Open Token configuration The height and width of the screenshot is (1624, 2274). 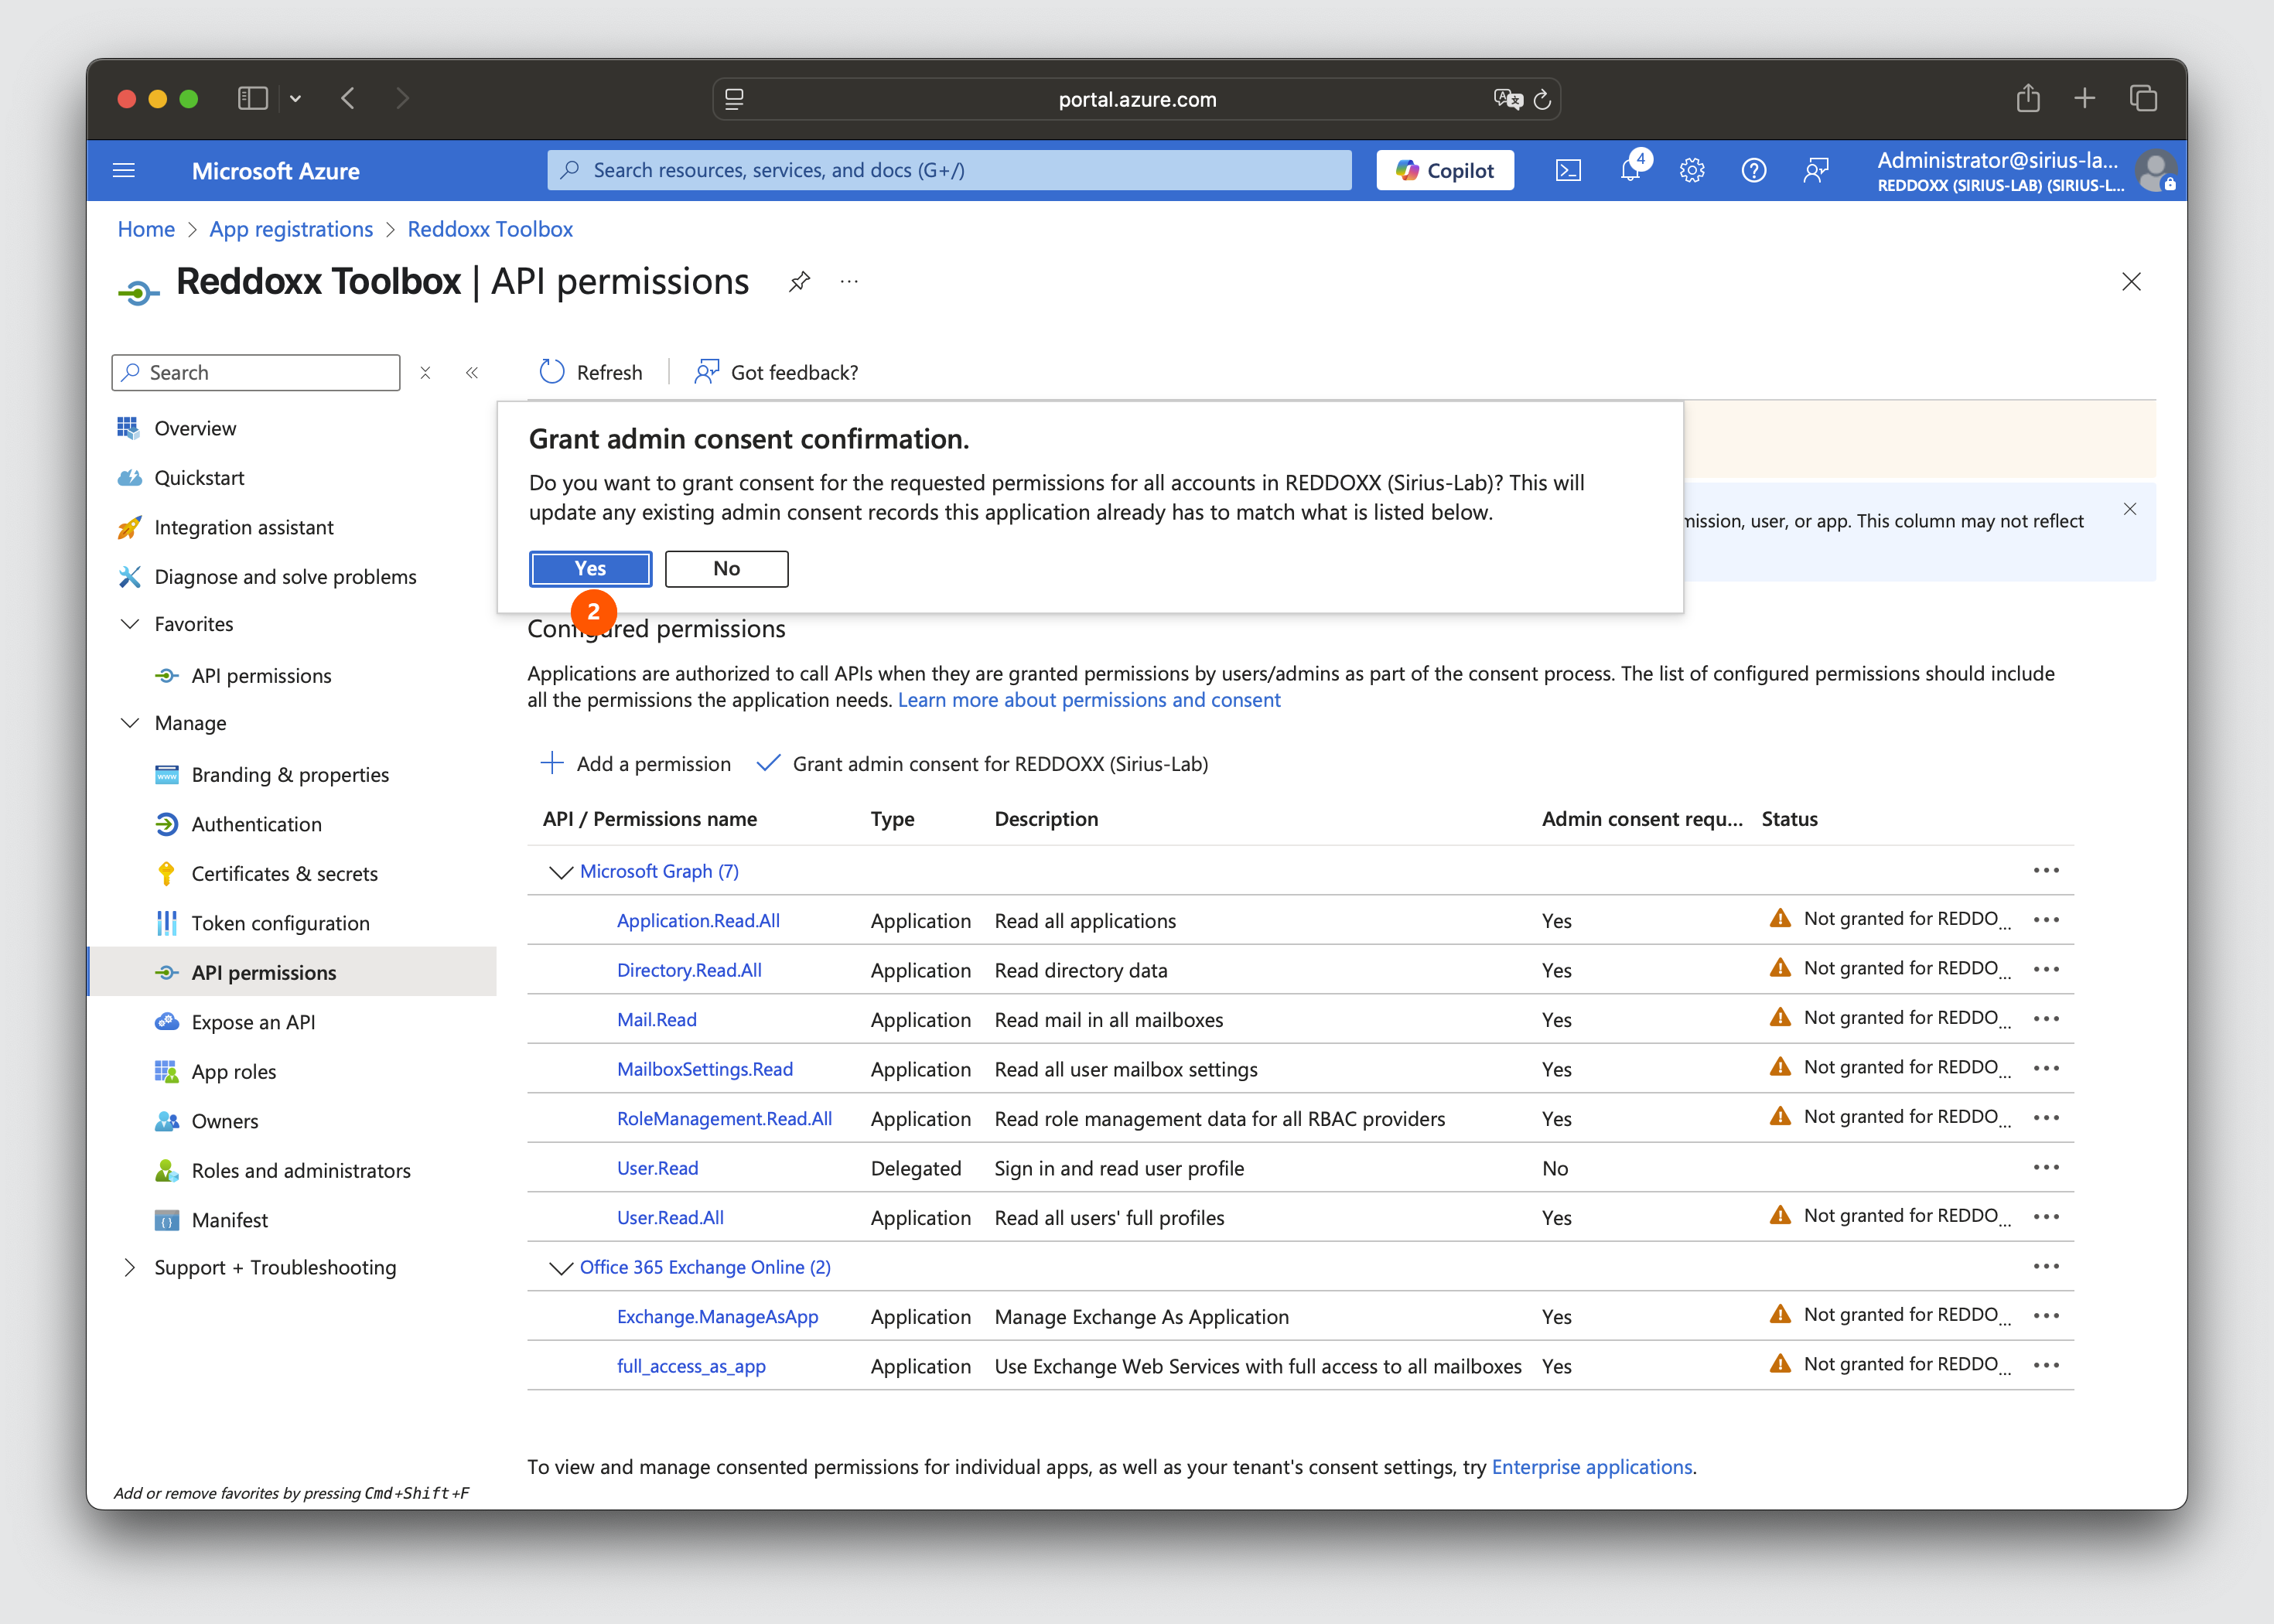[280, 924]
